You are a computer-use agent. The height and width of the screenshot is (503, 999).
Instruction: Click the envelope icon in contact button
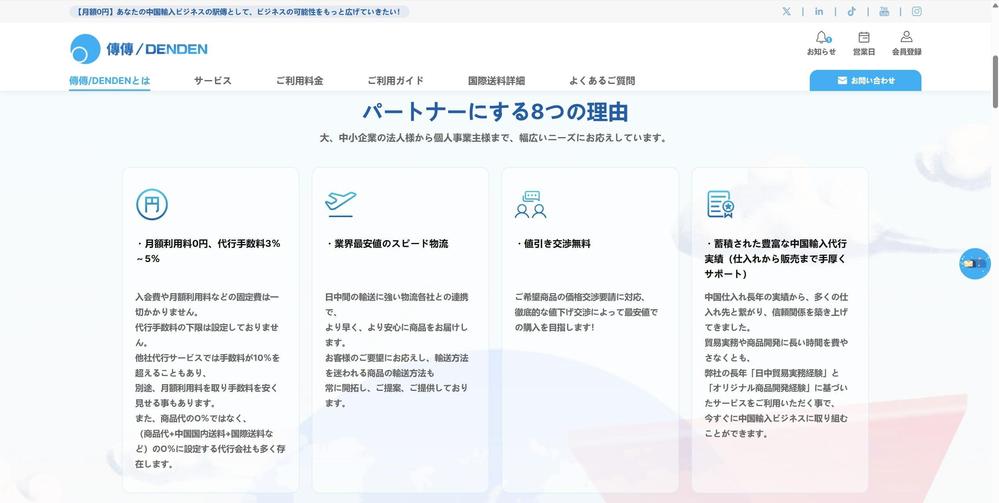click(x=842, y=81)
